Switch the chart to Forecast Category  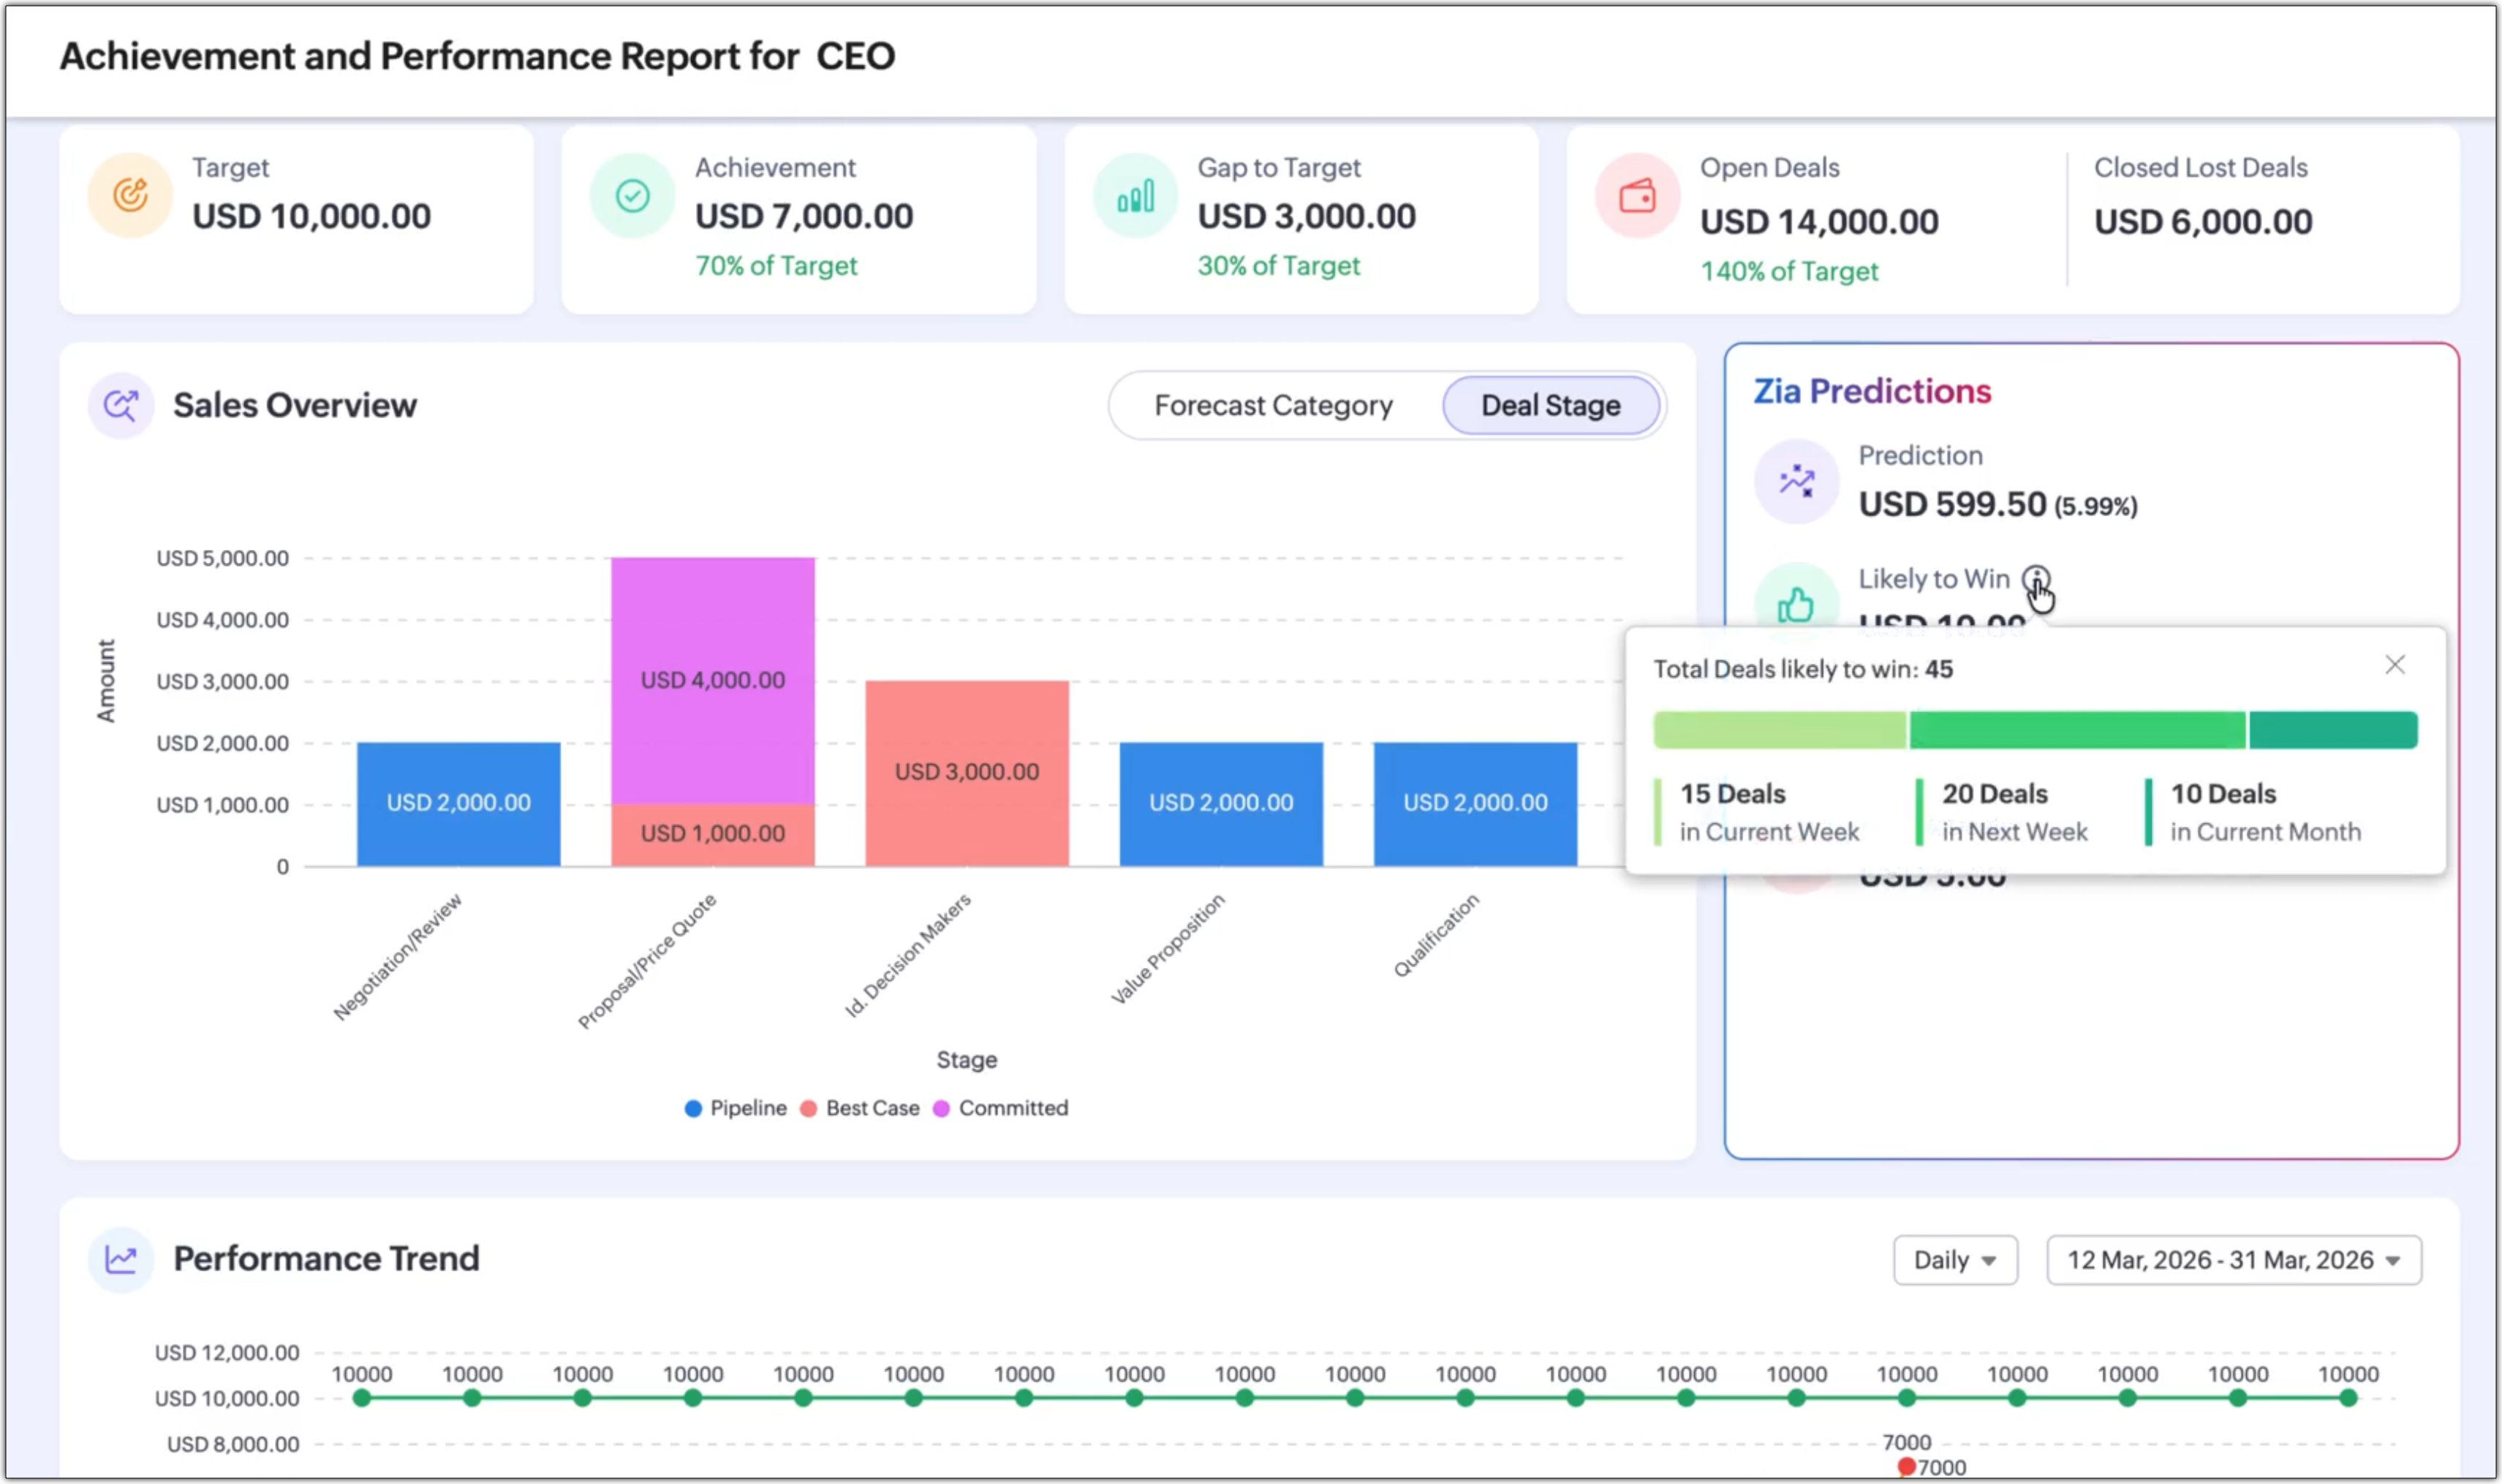click(x=1273, y=405)
